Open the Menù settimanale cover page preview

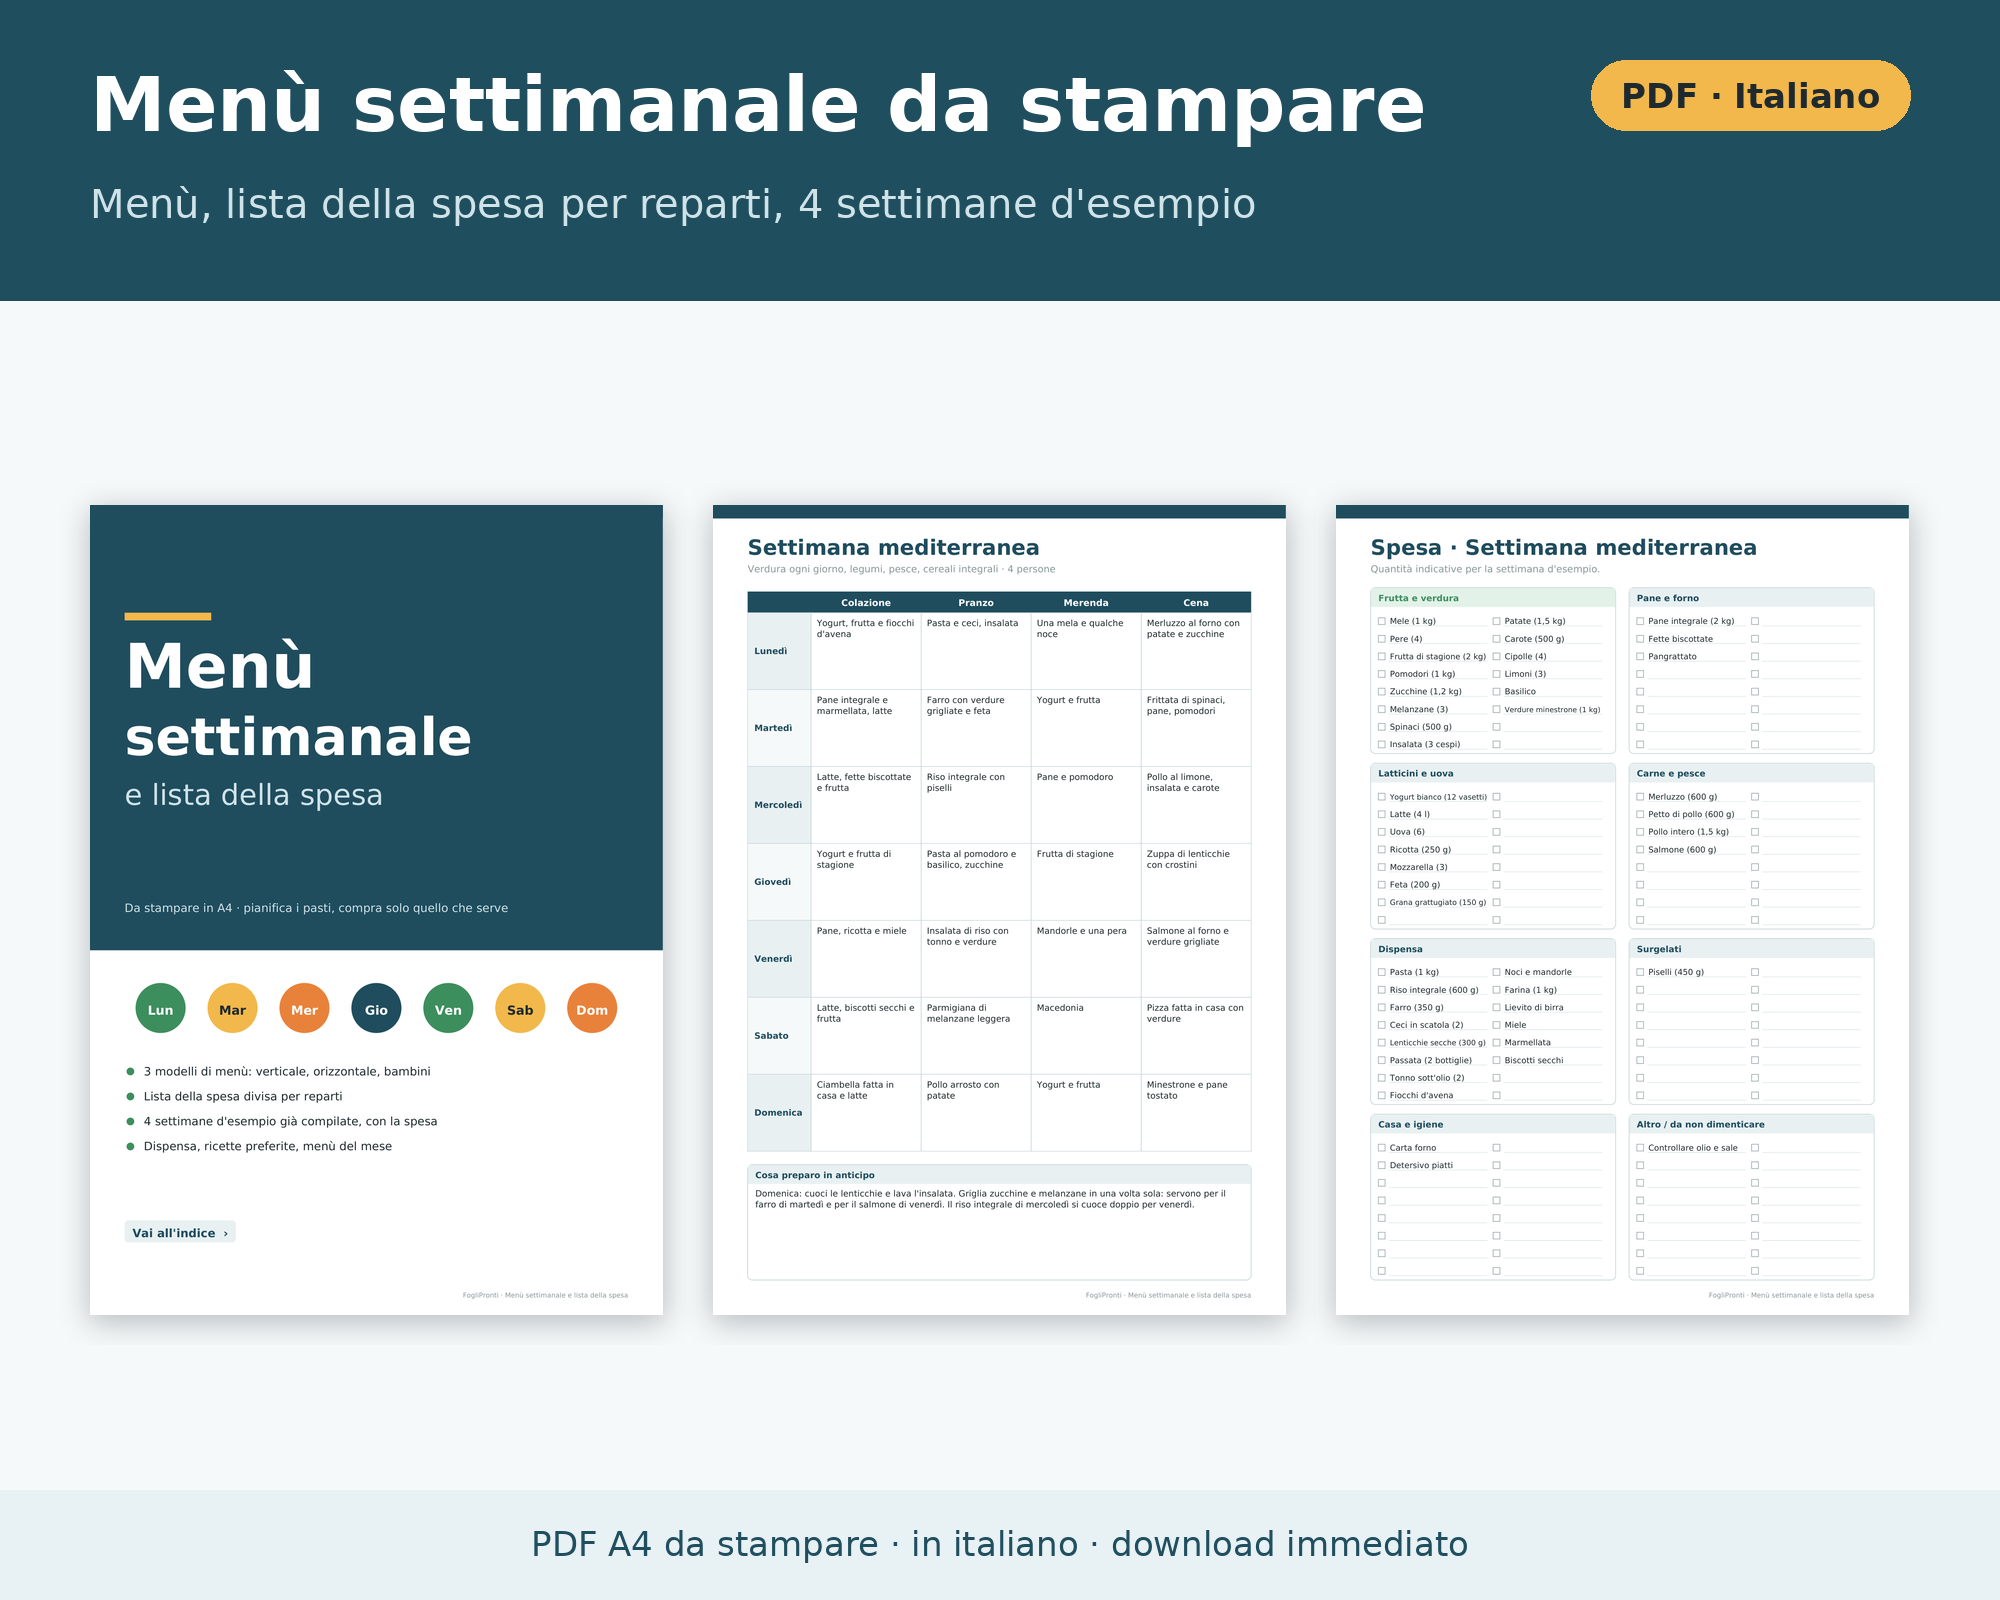pyautogui.click(x=376, y=910)
